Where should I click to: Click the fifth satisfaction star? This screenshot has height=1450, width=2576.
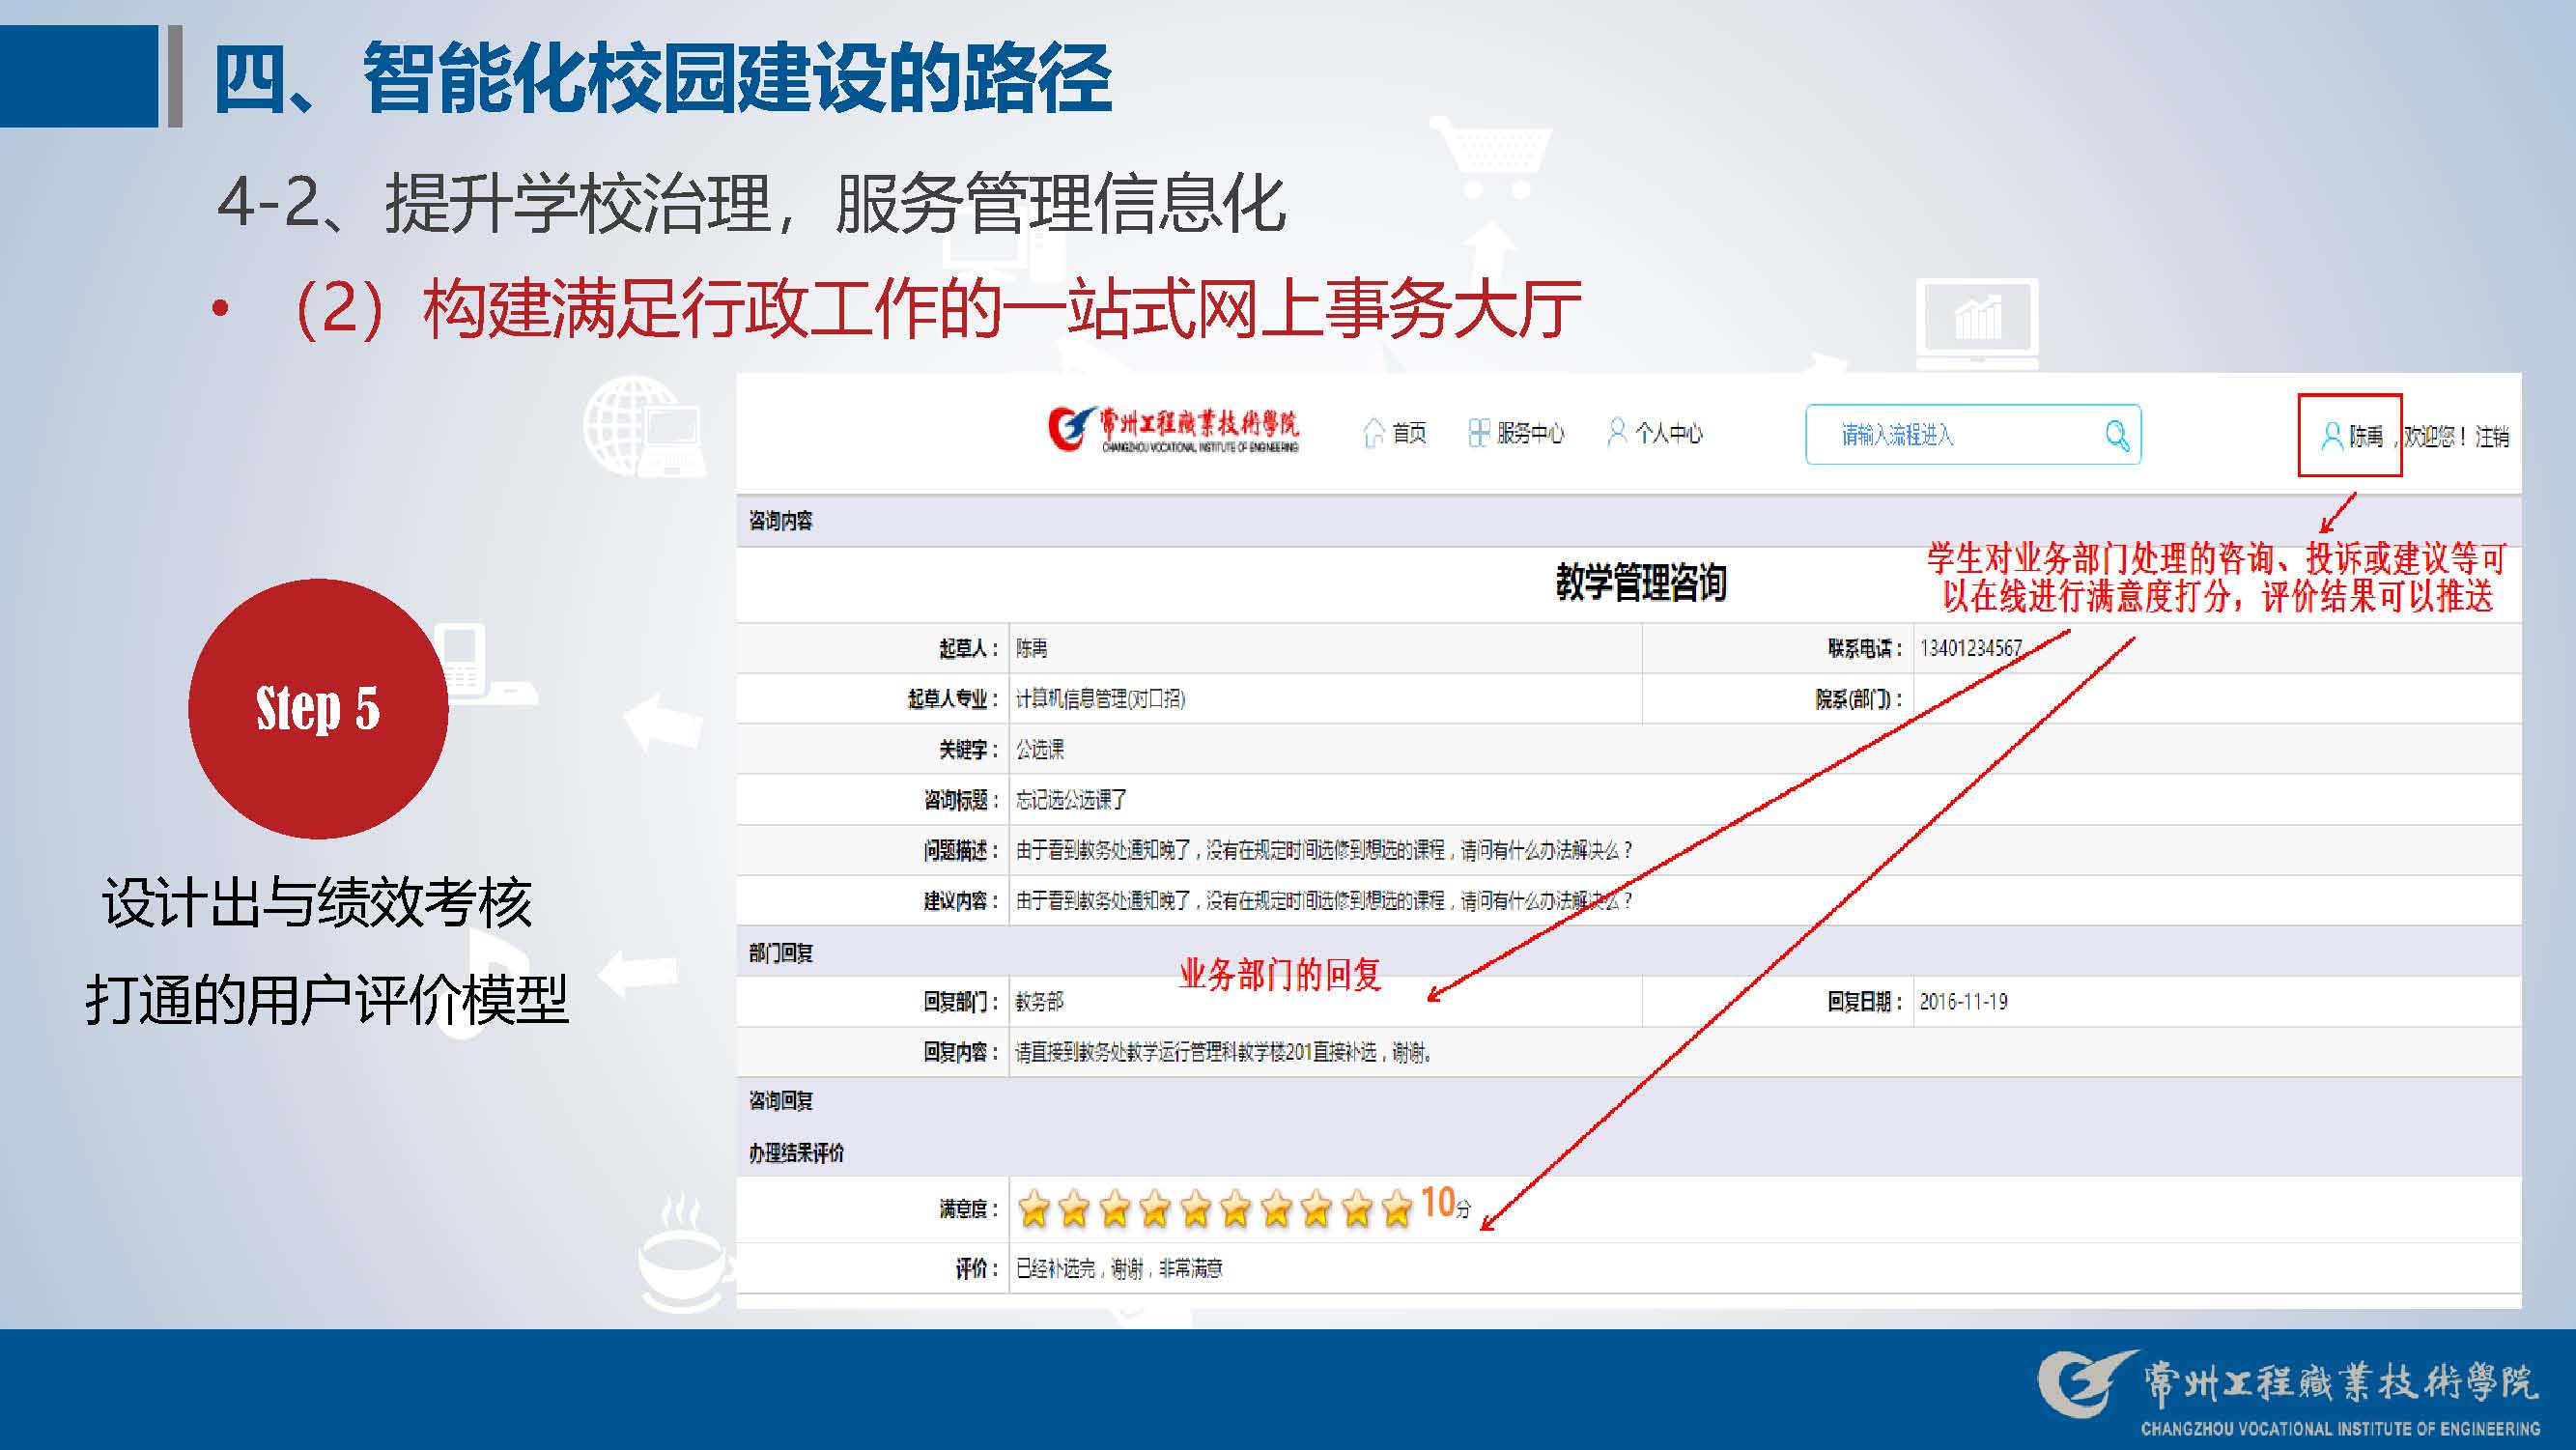[x=1195, y=1209]
